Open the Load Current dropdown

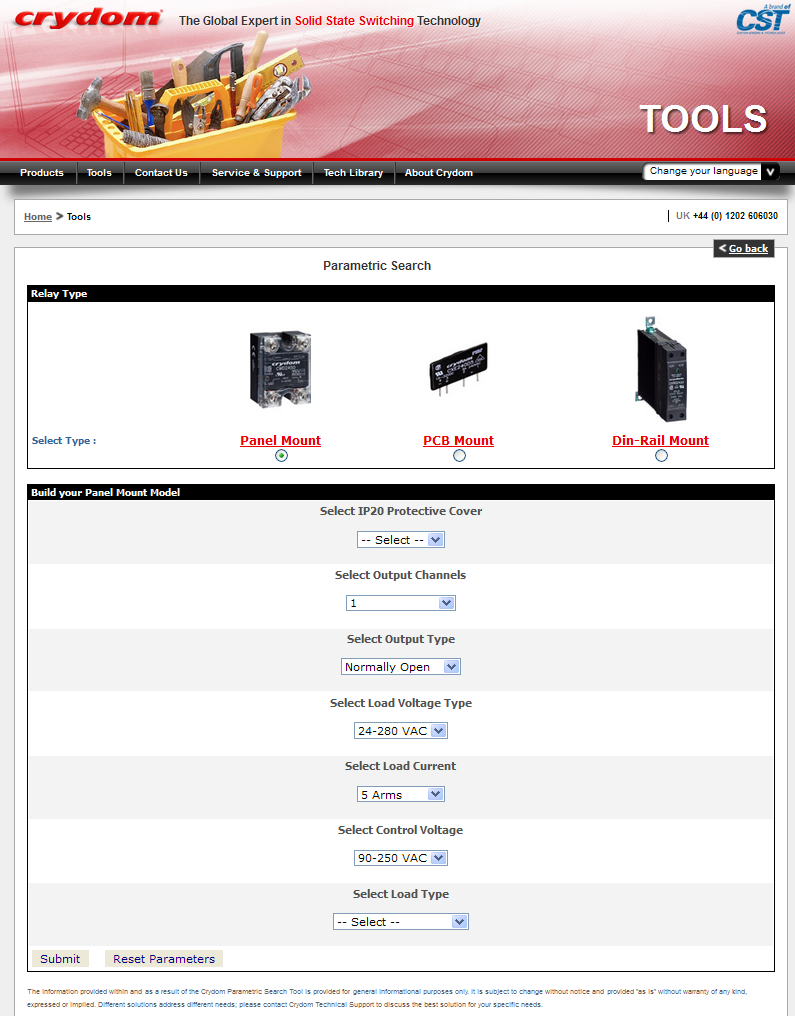400,794
